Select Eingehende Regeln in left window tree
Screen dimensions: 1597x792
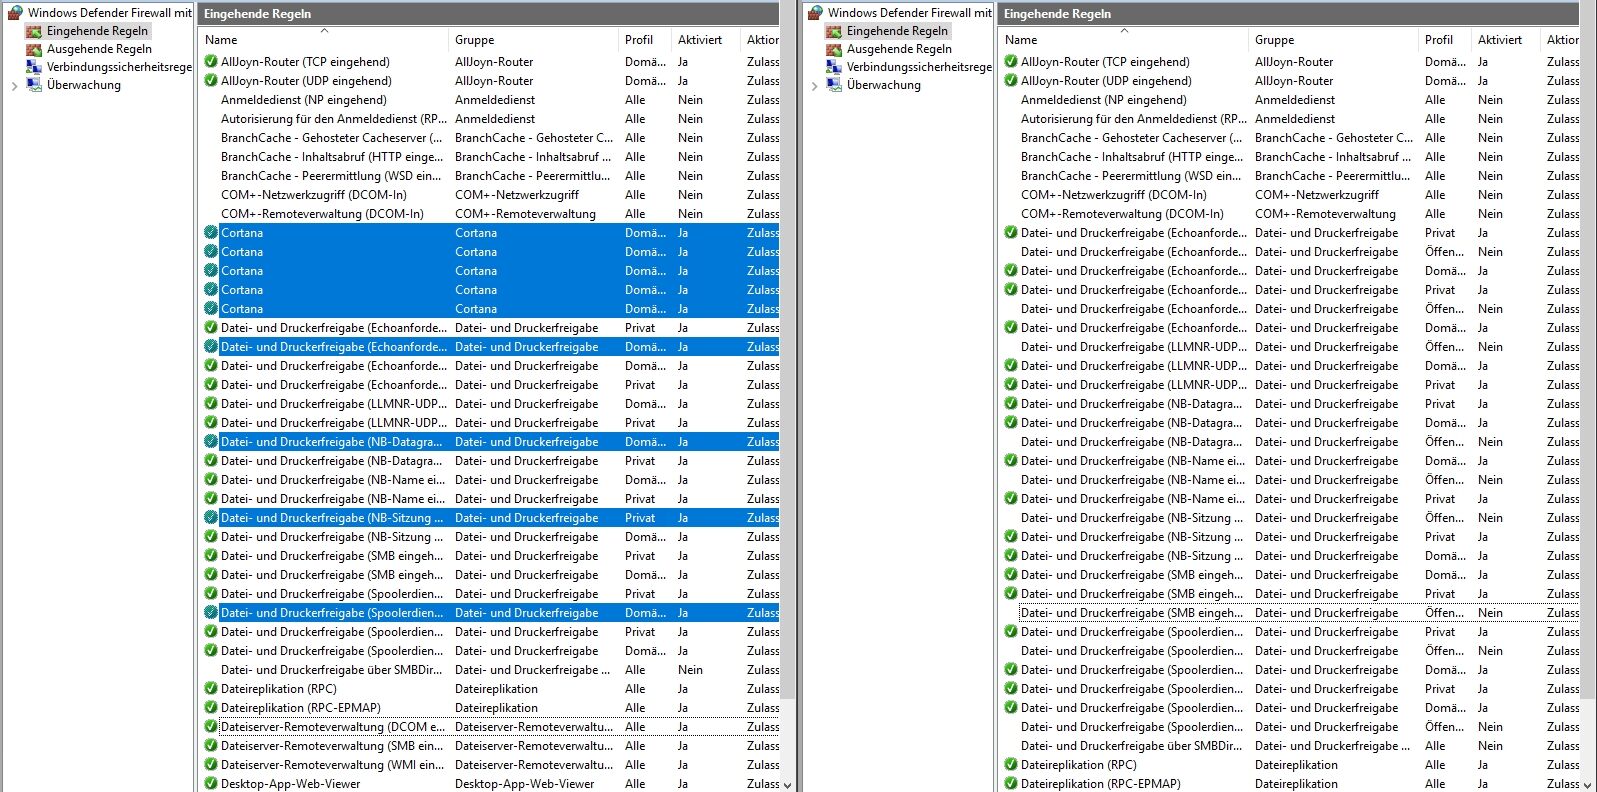[97, 31]
